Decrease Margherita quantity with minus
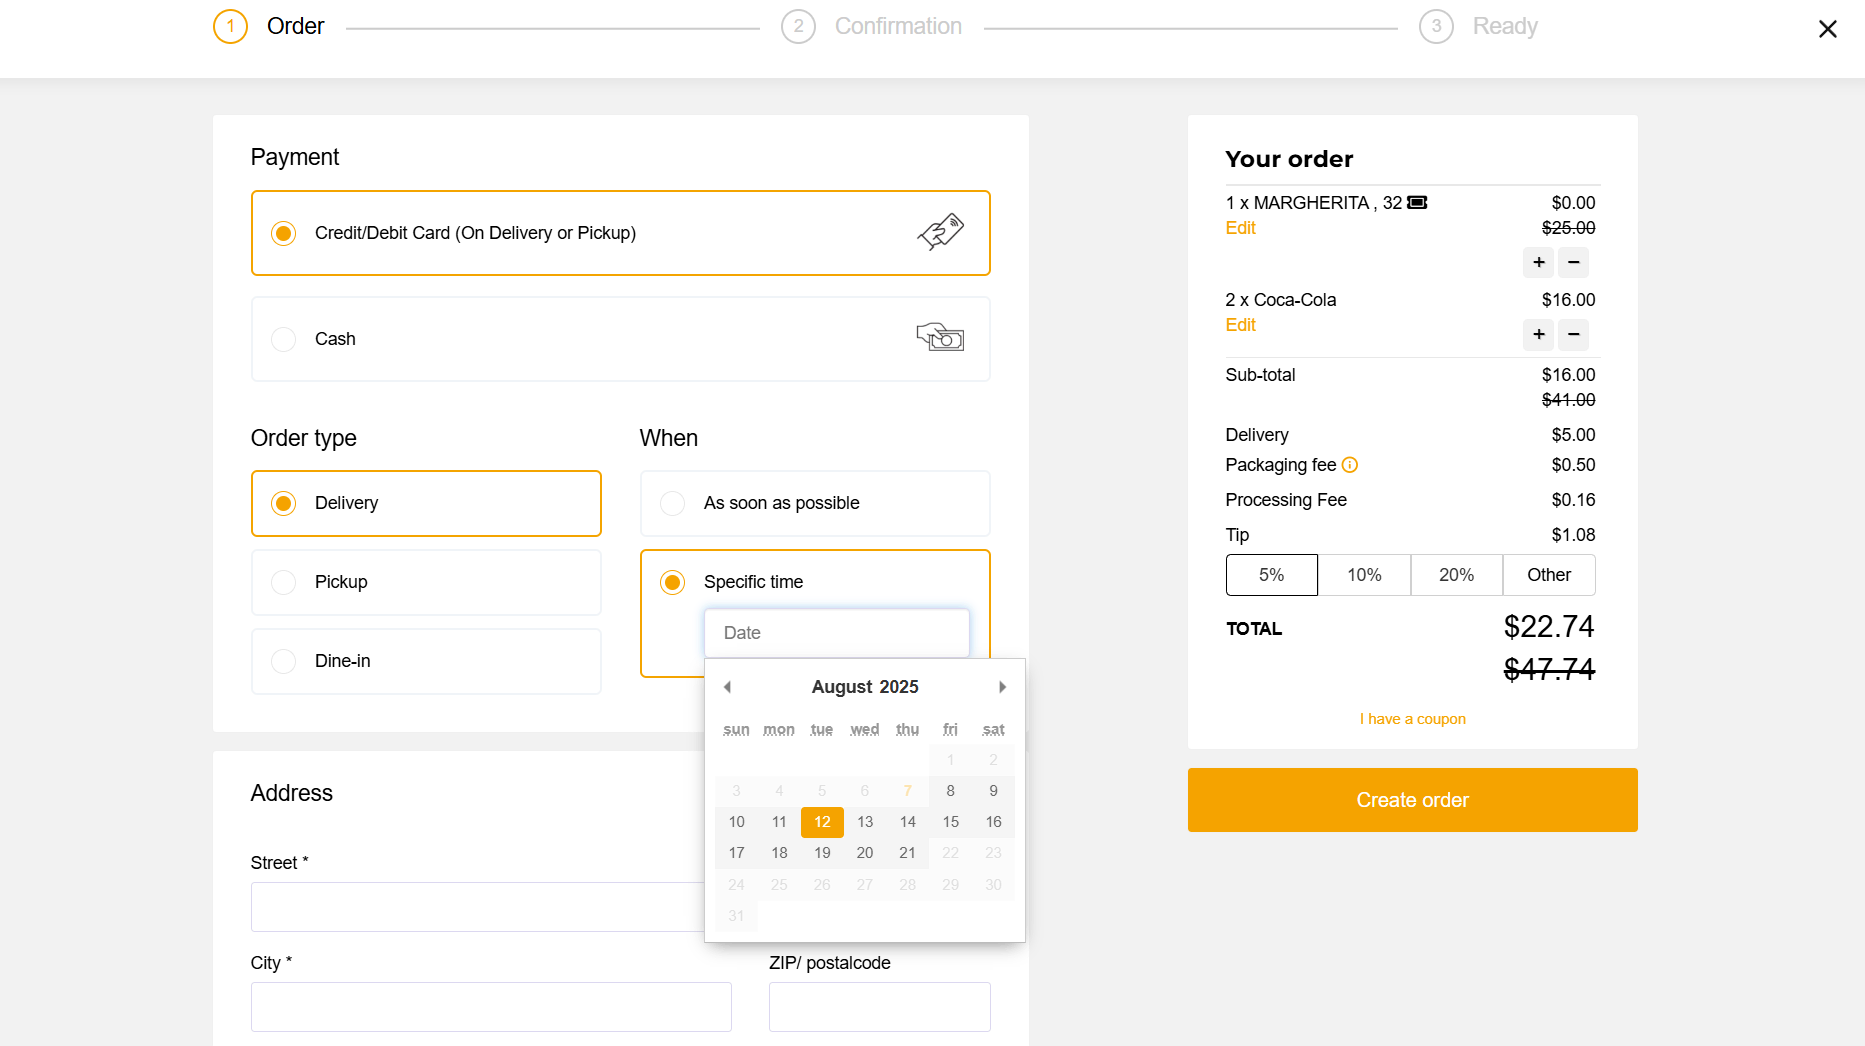The height and width of the screenshot is (1046, 1865). coord(1574,262)
